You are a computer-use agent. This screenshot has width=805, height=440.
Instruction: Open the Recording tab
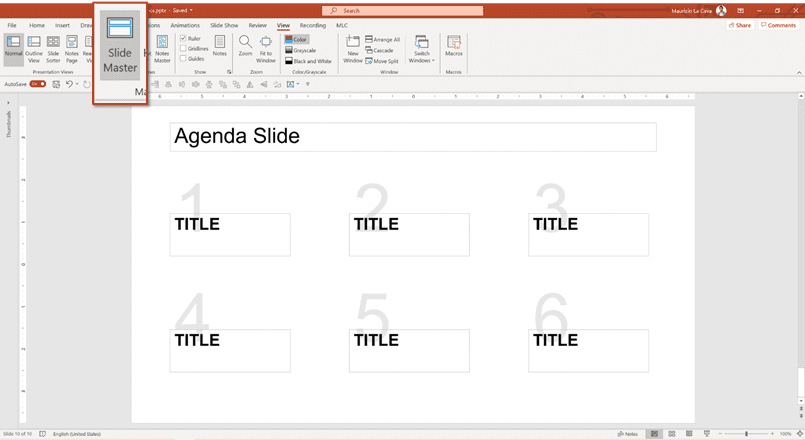tap(313, 25)
